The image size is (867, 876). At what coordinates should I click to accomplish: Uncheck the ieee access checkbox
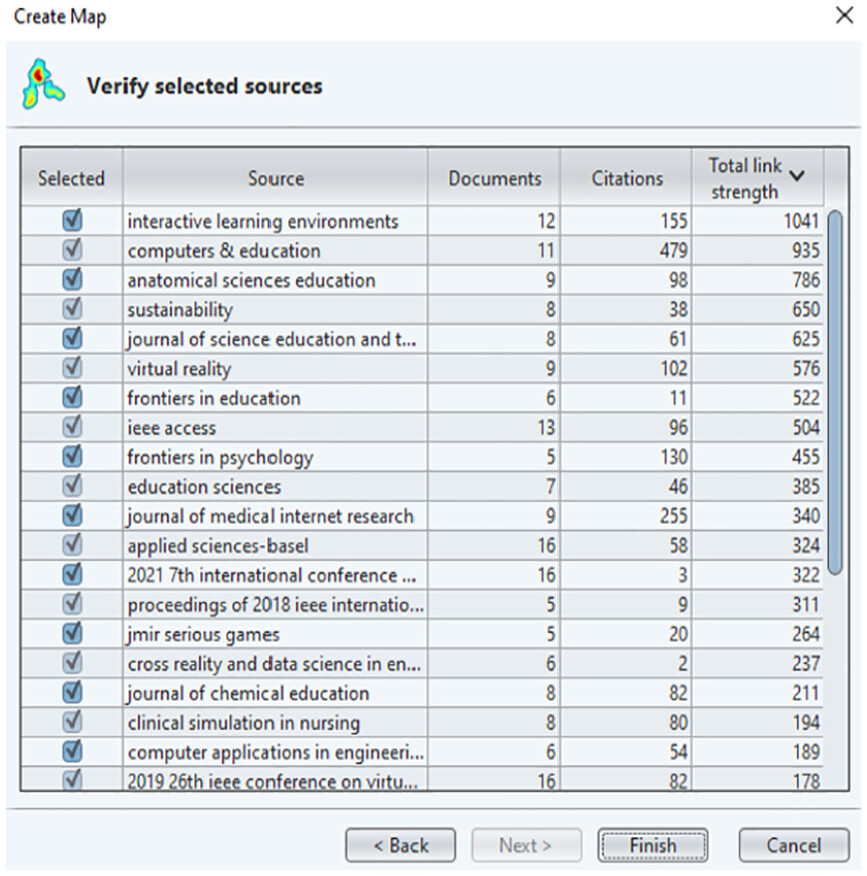coord(72,427)
